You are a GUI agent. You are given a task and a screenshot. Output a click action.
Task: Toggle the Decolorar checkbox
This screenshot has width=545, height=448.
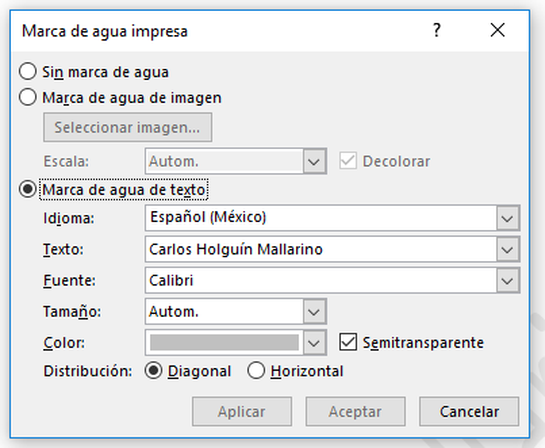[348, 161]
